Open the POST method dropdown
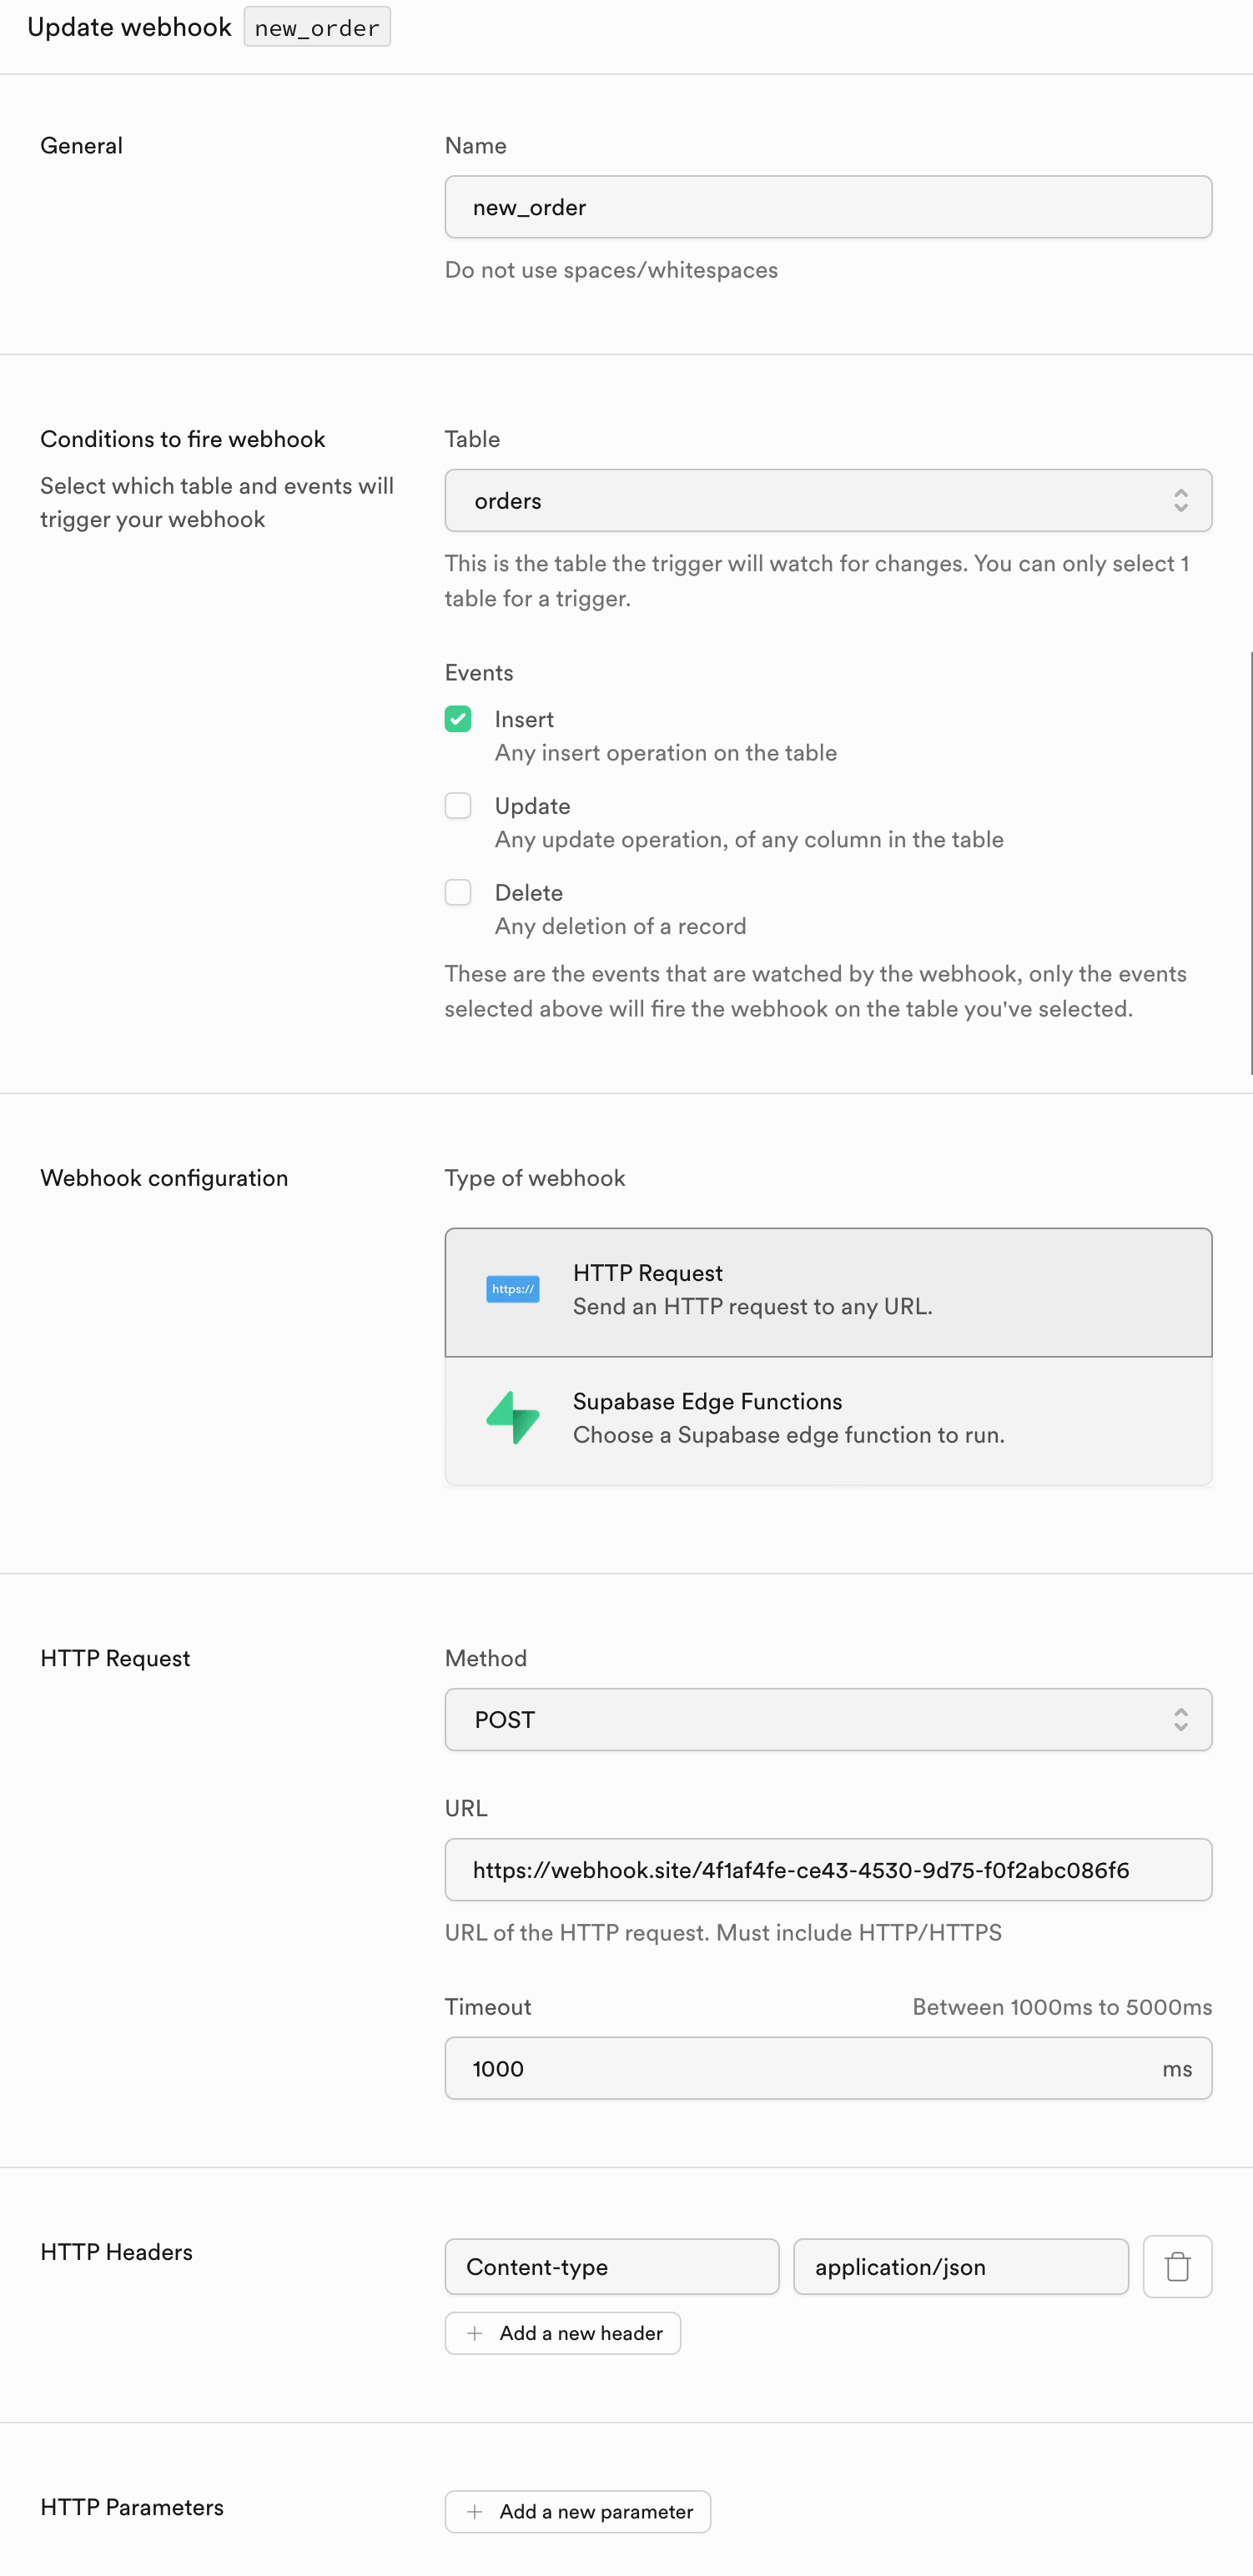 pyautogui.click(x=828, y=1719)
